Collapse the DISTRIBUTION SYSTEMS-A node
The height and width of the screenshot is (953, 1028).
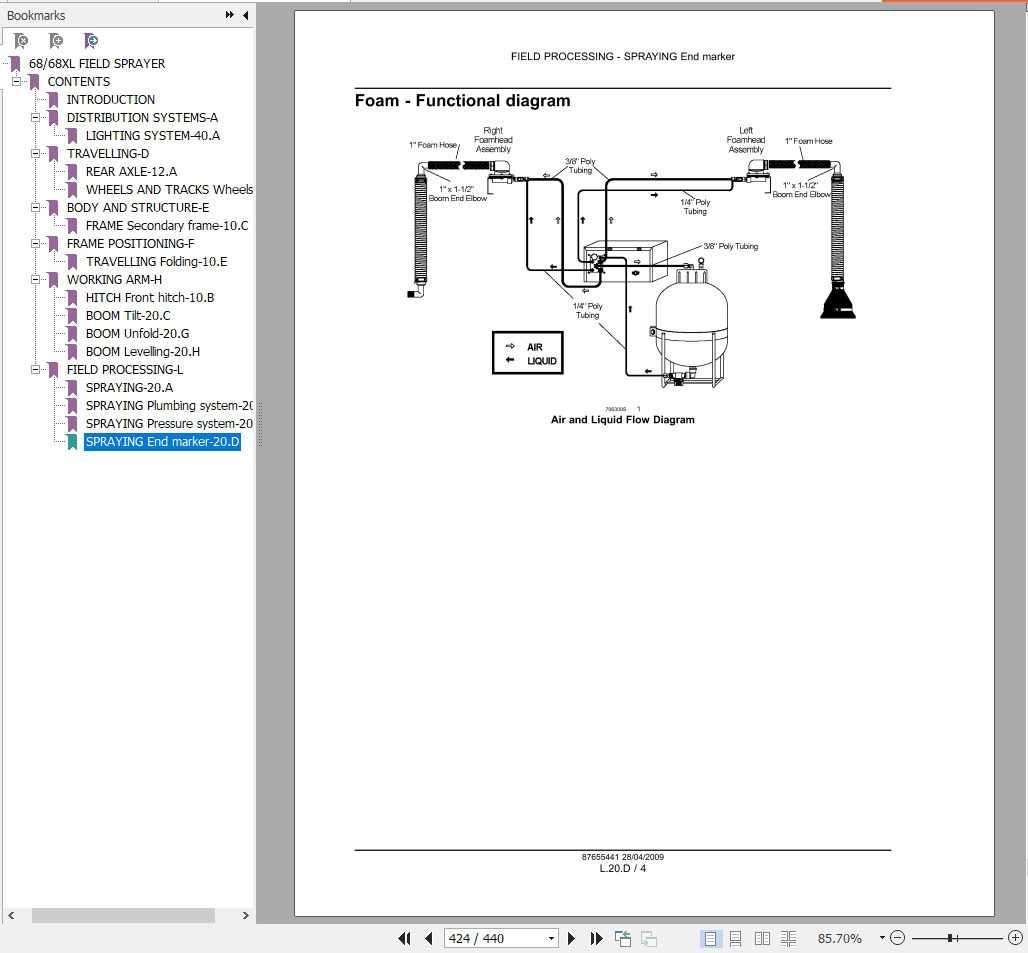(x=35, y=117)
